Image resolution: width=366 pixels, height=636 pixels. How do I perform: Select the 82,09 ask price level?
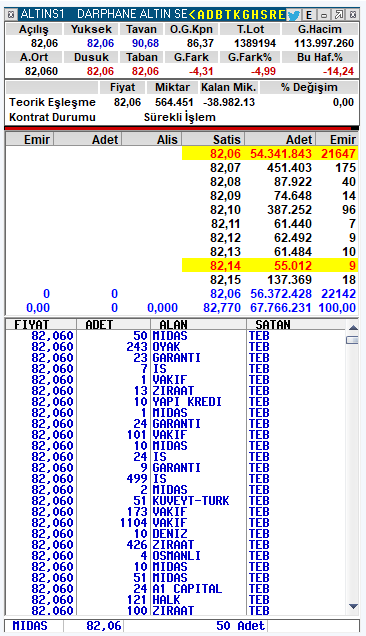click(x=269, y=196)
